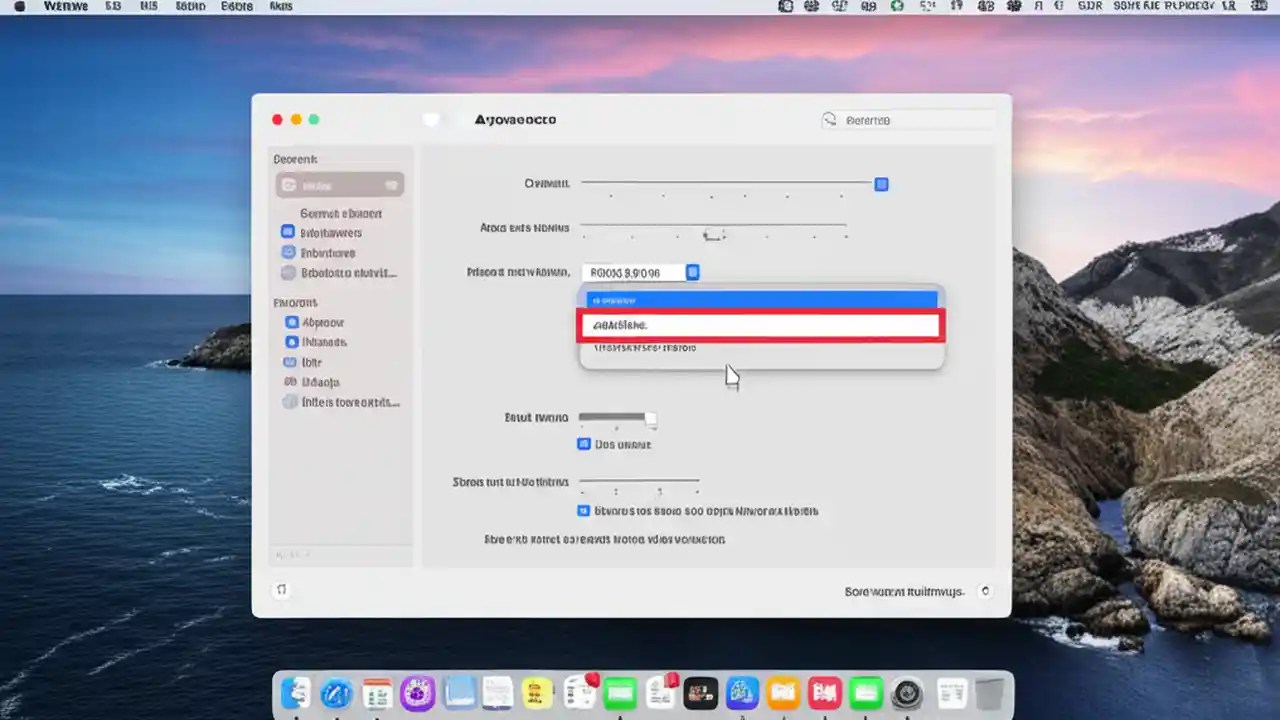
Task: Click the back arrow at the window's bottom left
Action: (x=282, y=590)
